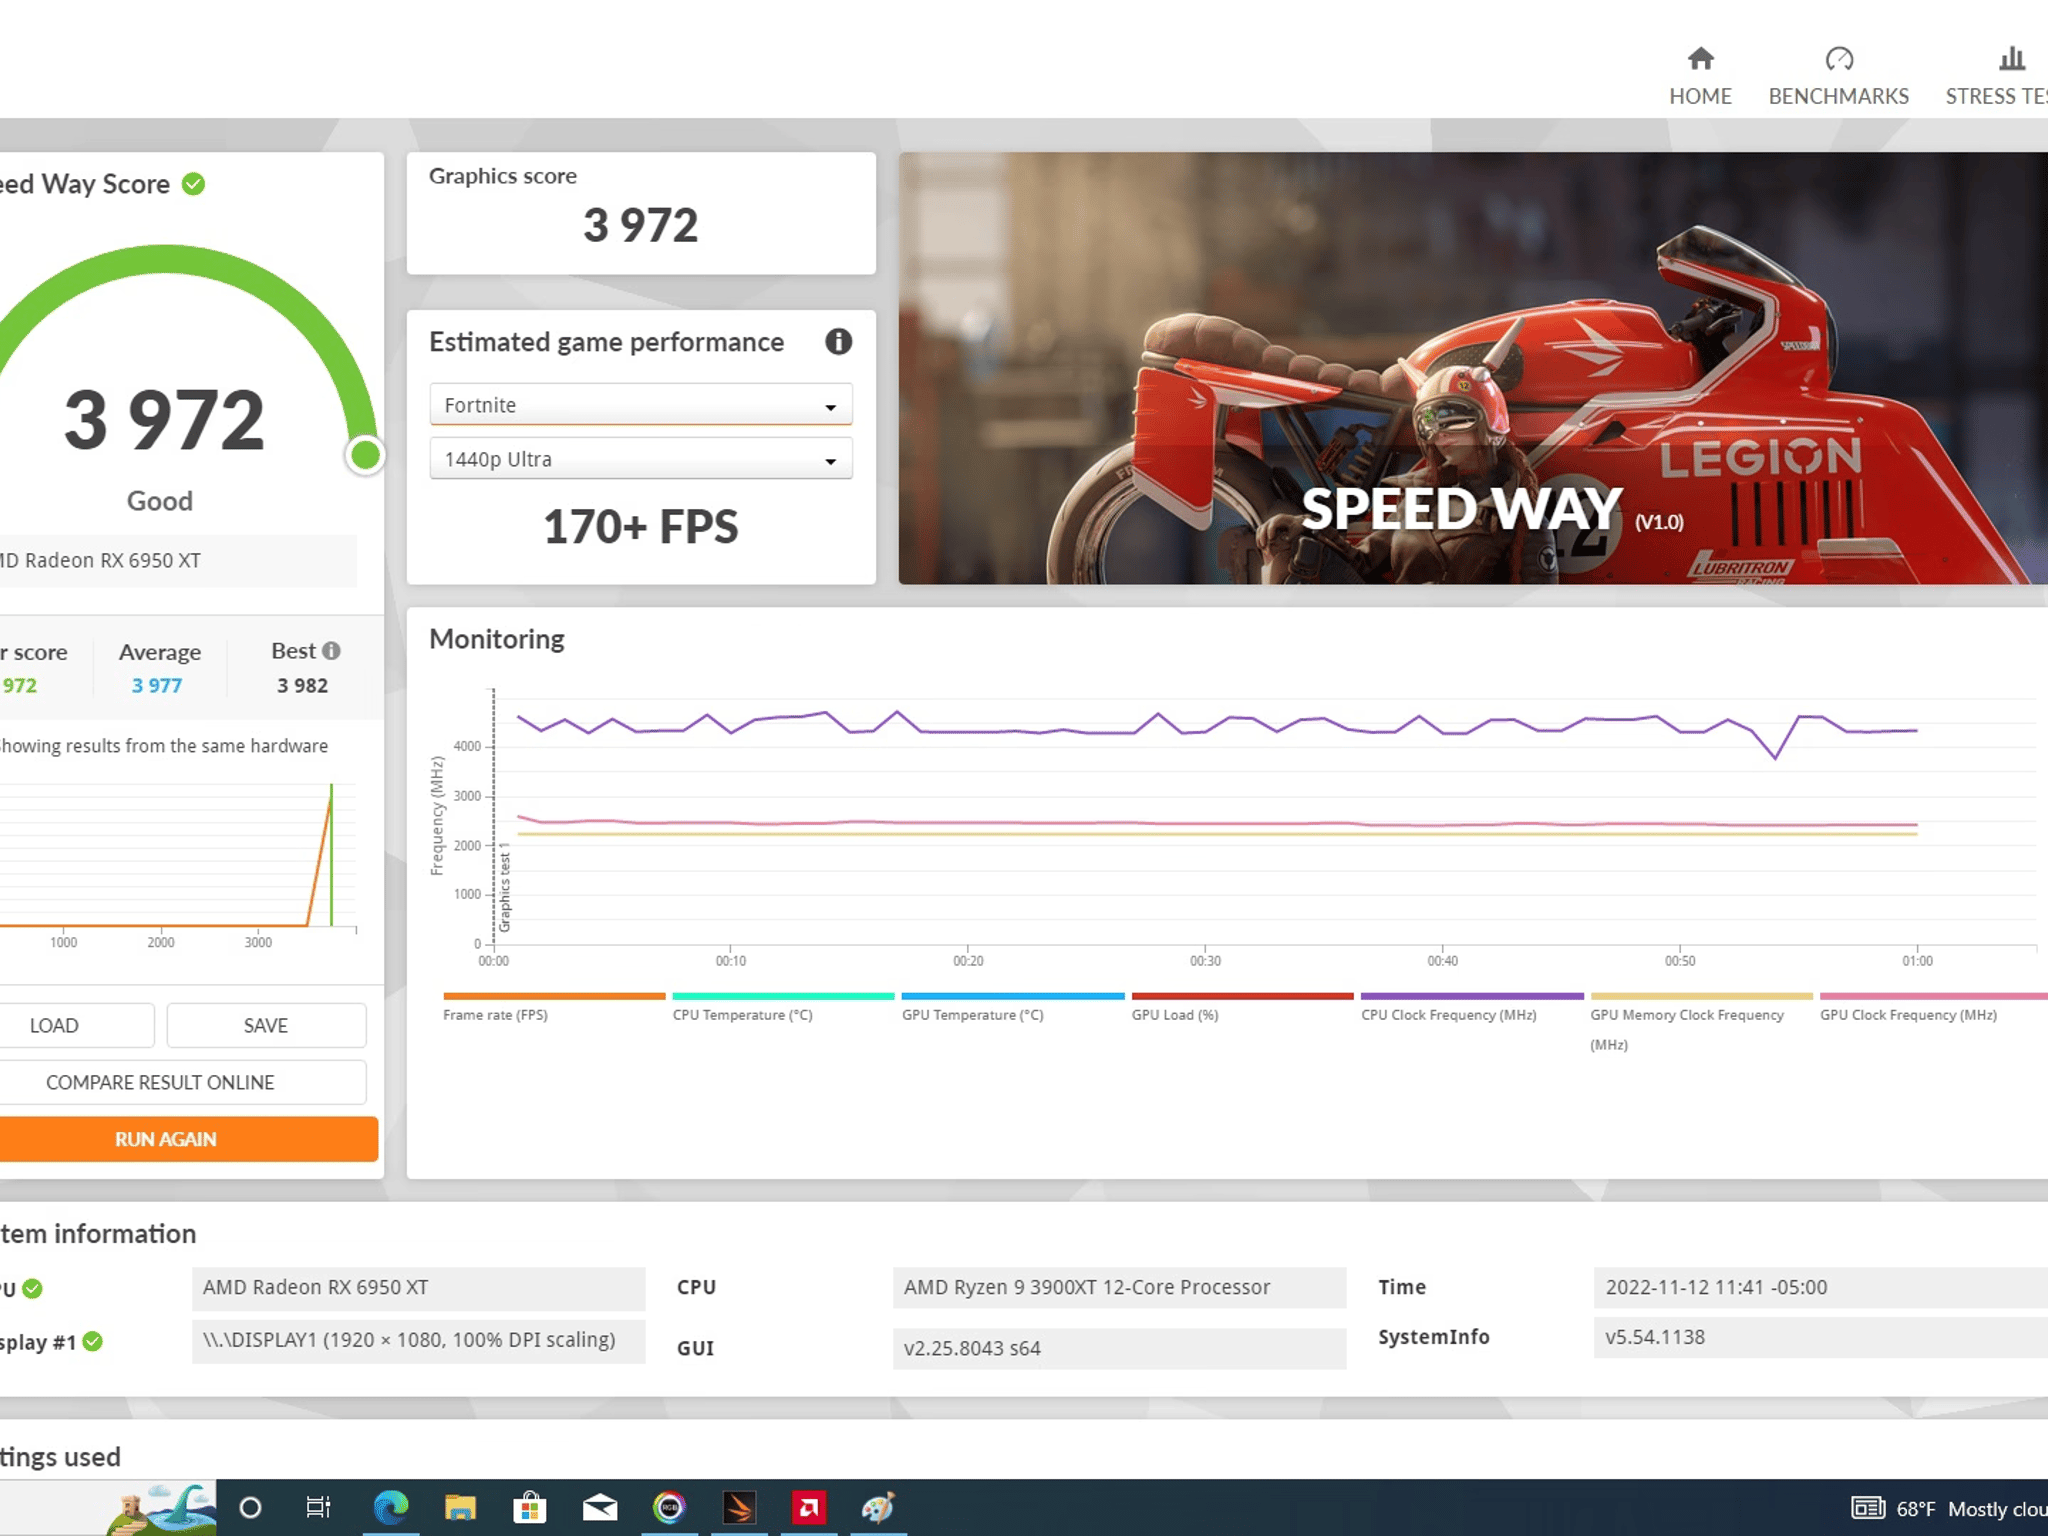Viewport: 2048px width, 1536px height.
Task: Click the SystemInfo version v5.54.1138
Action: click(x=1820, y=1337)
